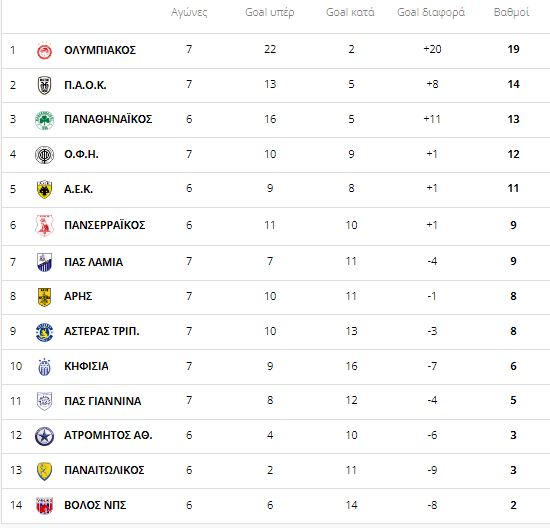Click the Asteras Tripolis blue star badge
550x528 pixels.
pos(45,332)
